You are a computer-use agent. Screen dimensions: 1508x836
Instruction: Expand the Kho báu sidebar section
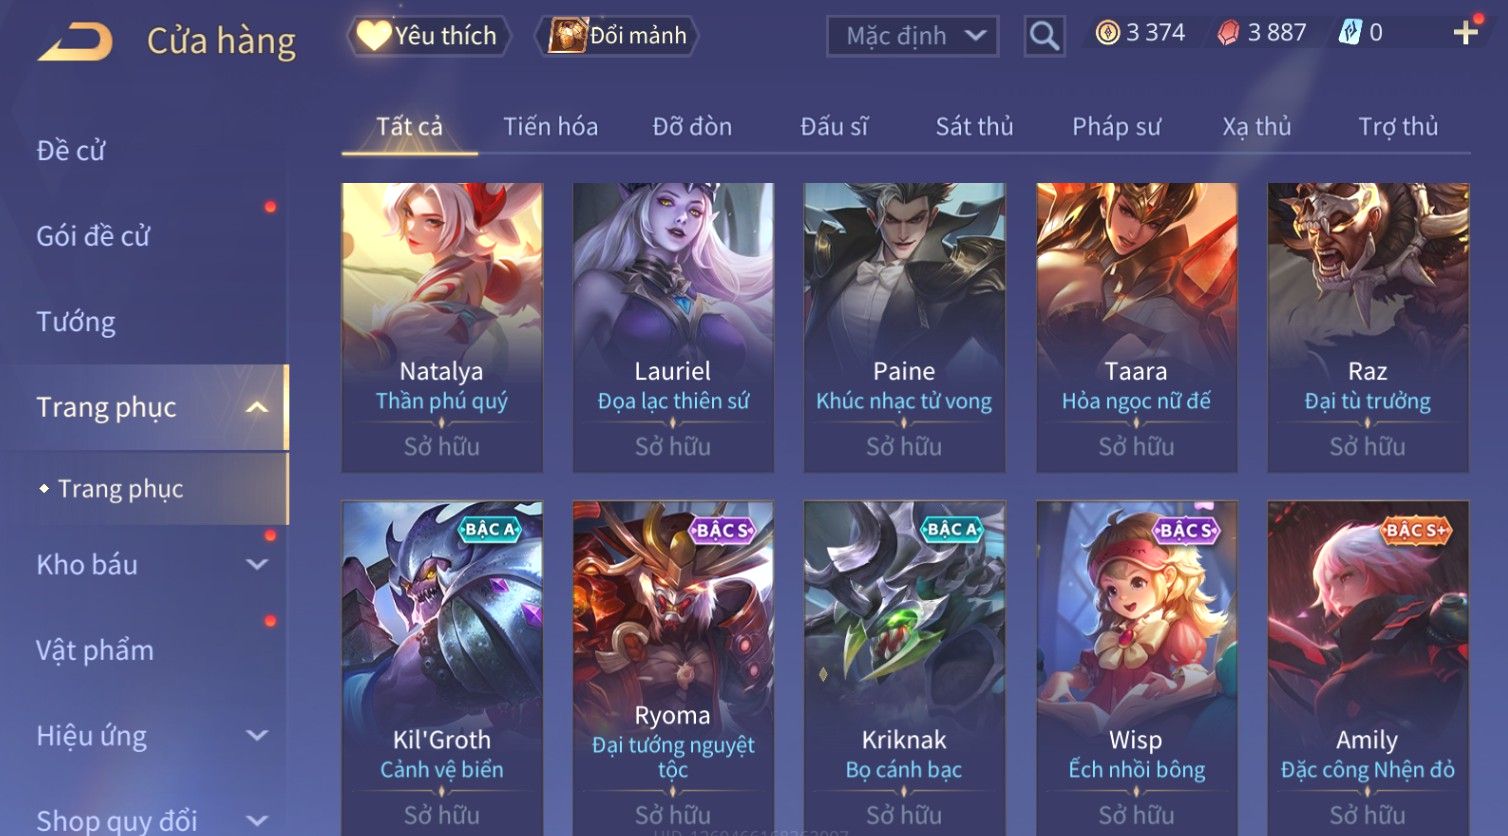pyautogui.click(x=257, y=564)
